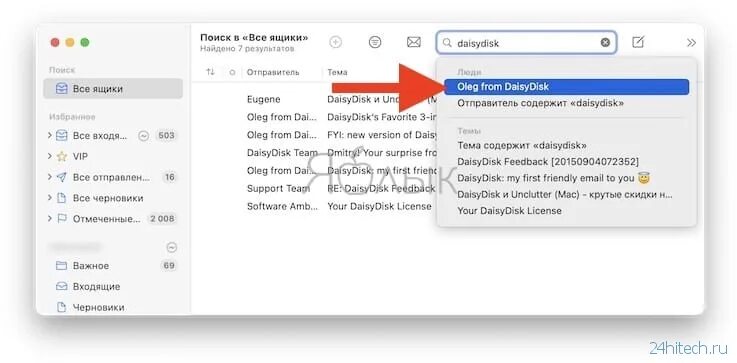Click the circle icon next to 503 badge
The width and height of the screenshot is (737, 363).
[x=144, y=136]
